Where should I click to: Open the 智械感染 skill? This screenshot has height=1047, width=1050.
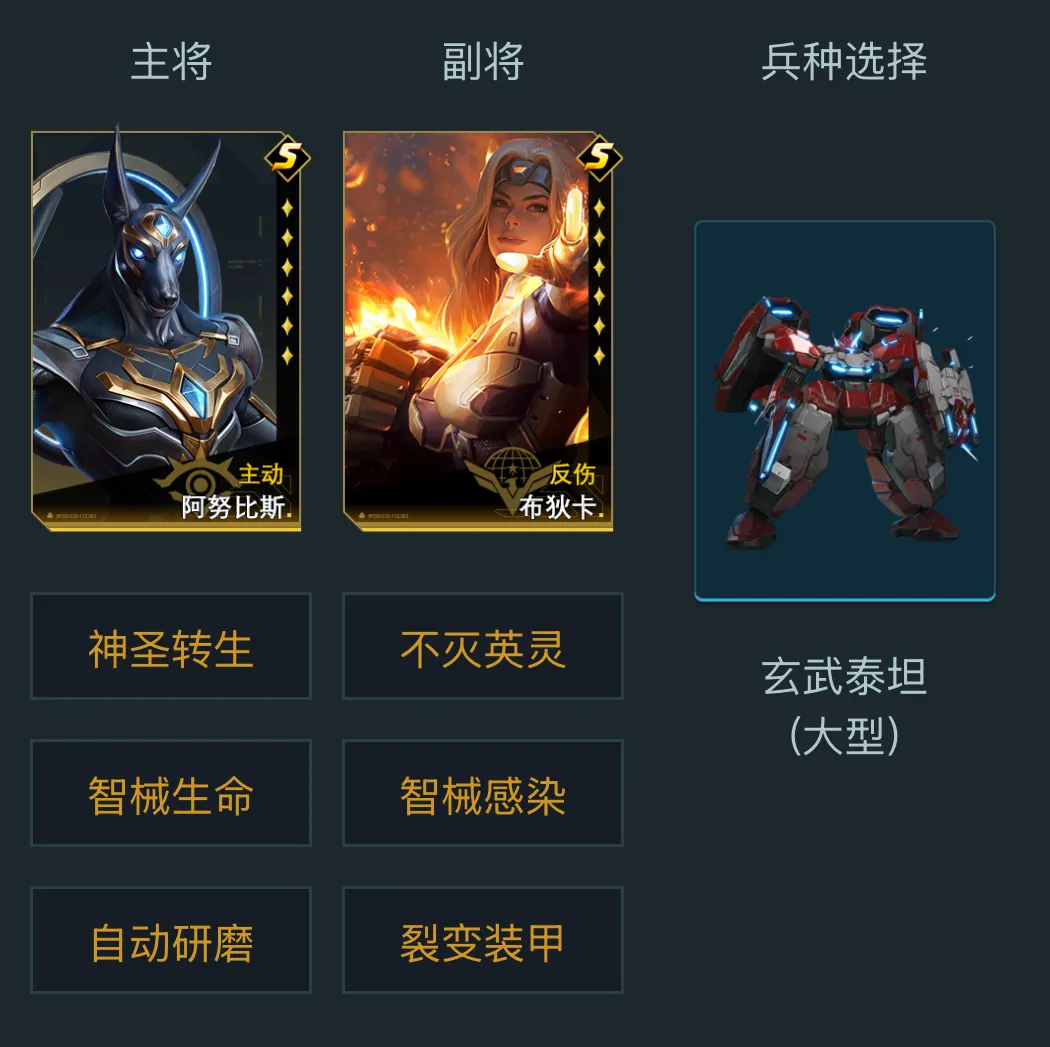click(483, 793)
